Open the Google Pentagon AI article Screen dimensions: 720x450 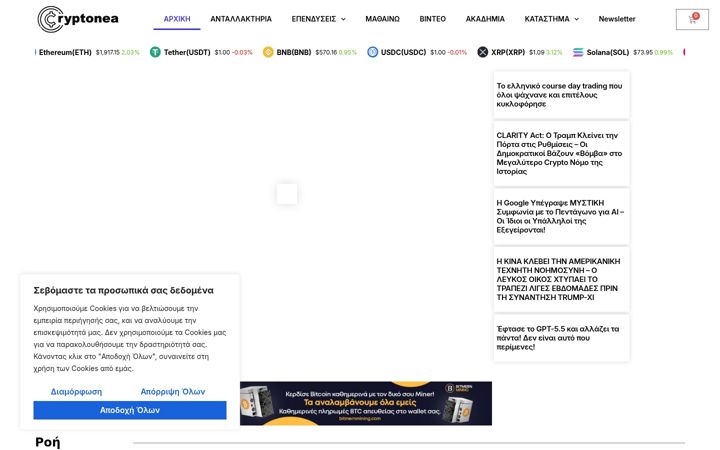(x=561, y=216)
